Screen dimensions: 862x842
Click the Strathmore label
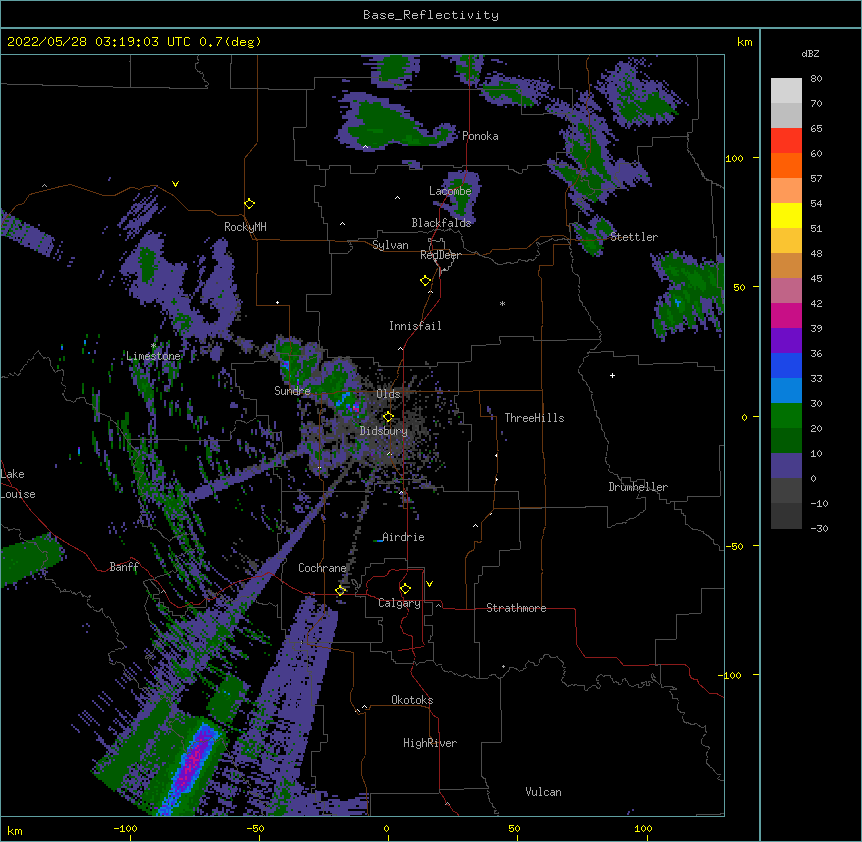point(516,608)
